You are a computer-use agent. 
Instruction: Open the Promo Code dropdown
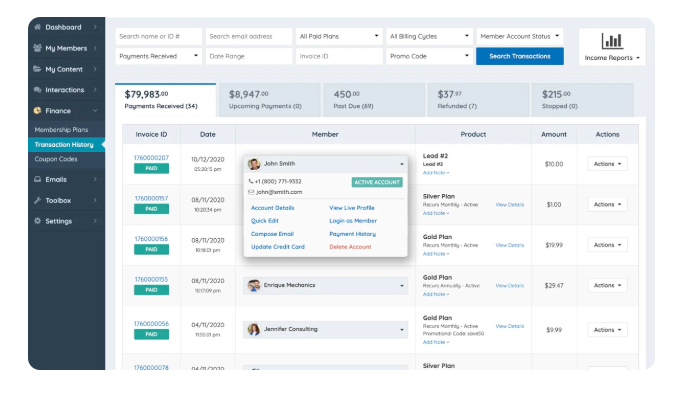point(429,56)
